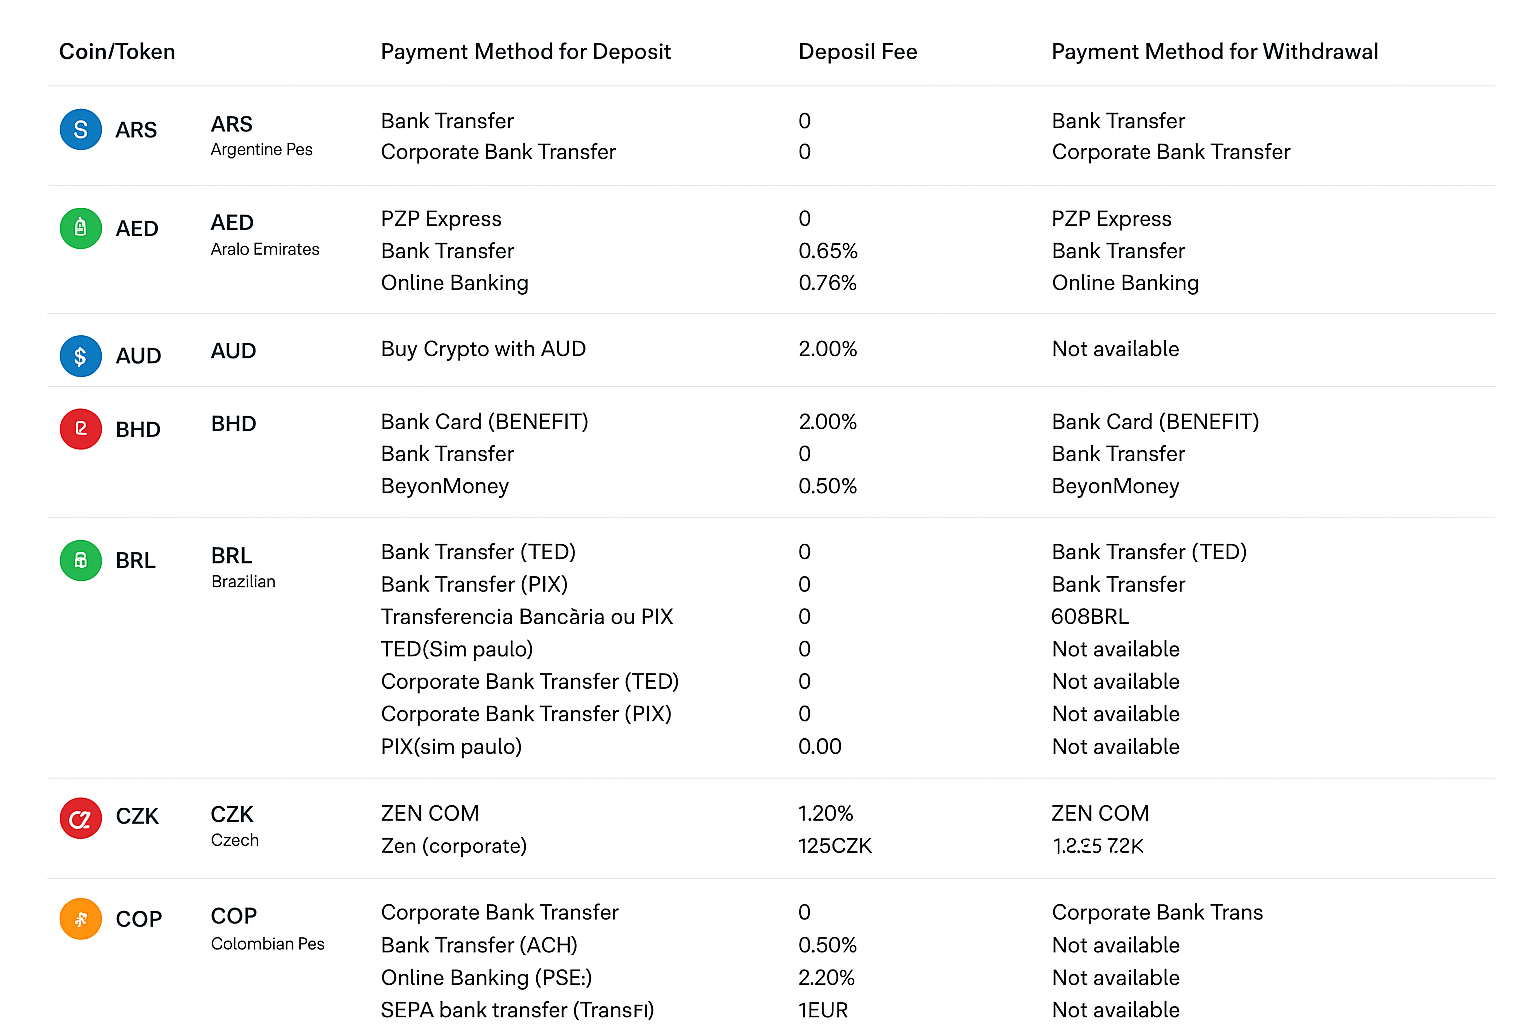Click BeyonMoney deposit method
This screenshot has width=1536, height=1024.
click(x=444, y=486)
